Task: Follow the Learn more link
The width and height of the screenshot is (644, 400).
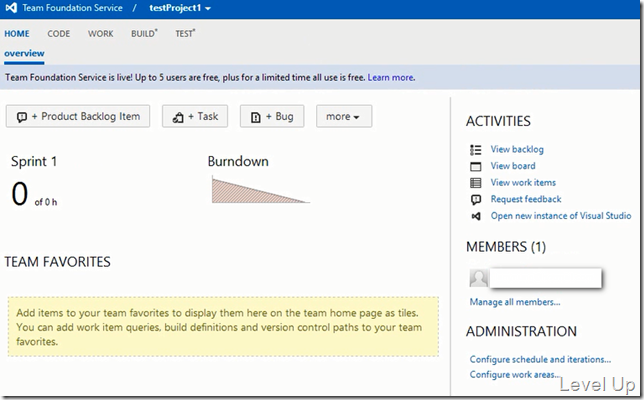Action: coord(391,77)
